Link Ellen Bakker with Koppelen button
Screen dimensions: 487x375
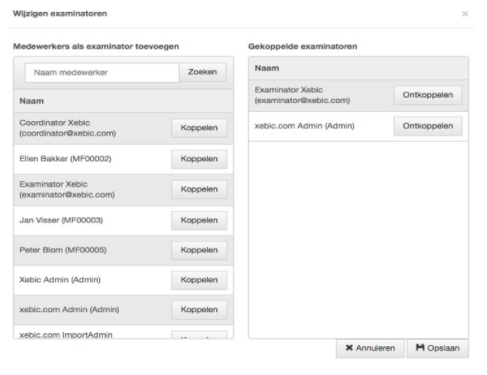(x=199, y=159)
